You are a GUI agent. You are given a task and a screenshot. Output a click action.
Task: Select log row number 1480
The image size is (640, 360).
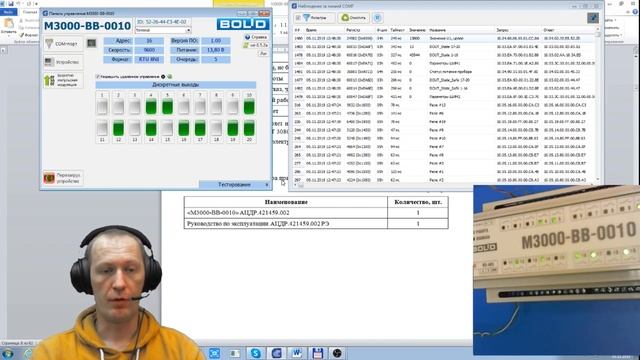(444, 38)
